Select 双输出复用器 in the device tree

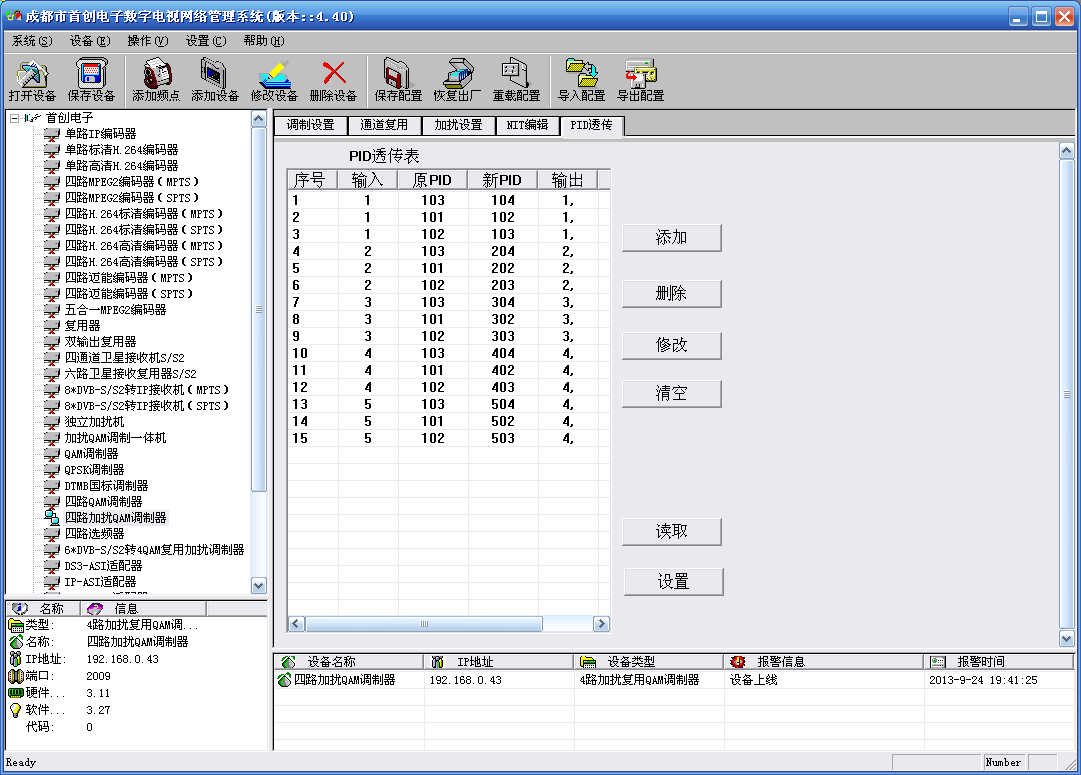point(100,341)
